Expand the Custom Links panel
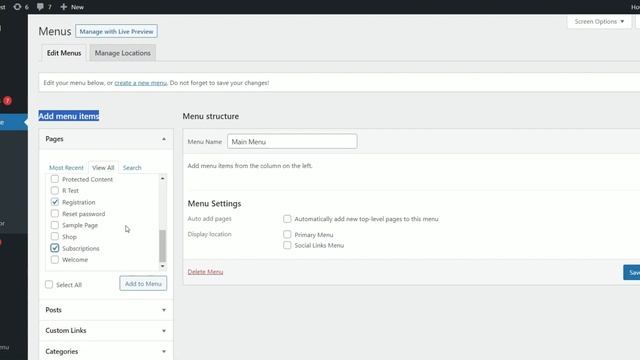The width and height of the screenshot is (640, 360). pos(106,331)
